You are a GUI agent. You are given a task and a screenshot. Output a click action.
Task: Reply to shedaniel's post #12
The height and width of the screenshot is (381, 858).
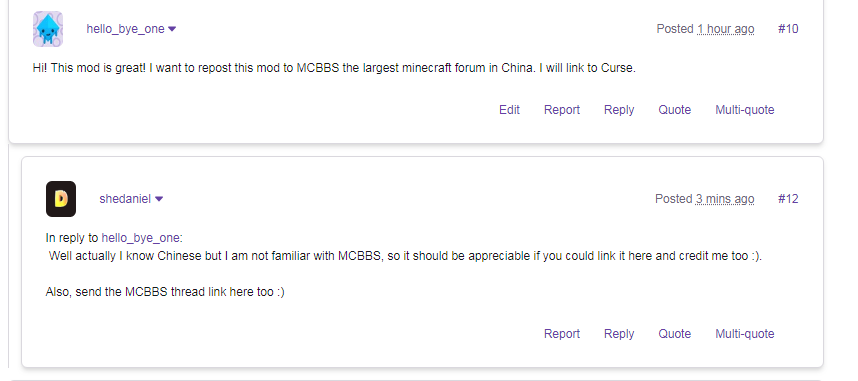click(x=619, y=333)
